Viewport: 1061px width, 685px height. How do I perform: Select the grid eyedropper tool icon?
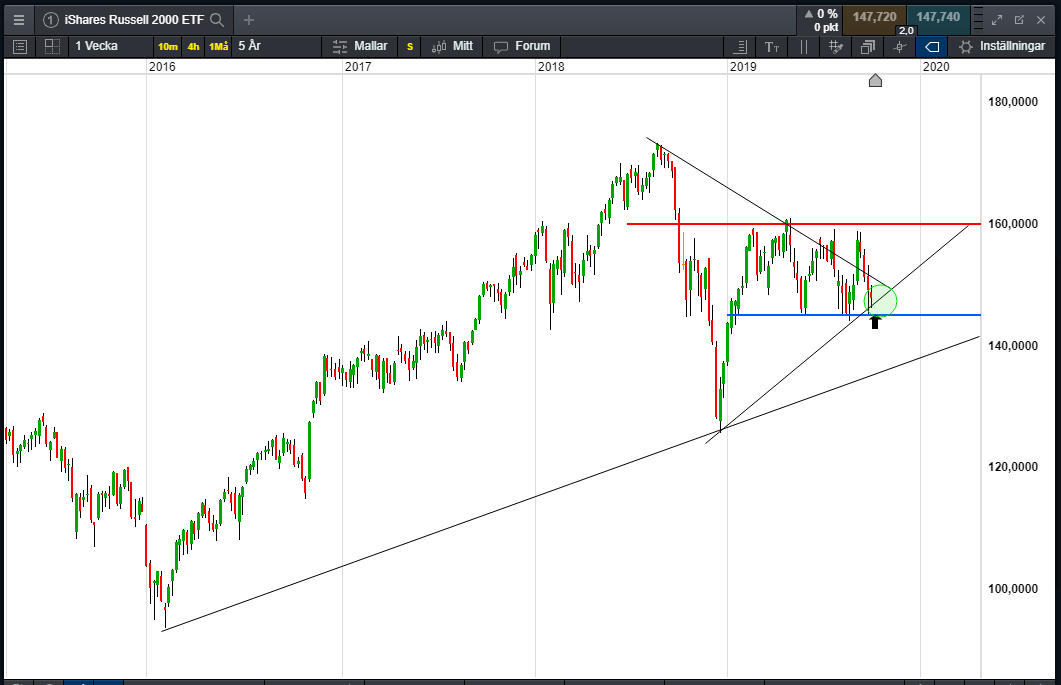[x=836, y=46]
